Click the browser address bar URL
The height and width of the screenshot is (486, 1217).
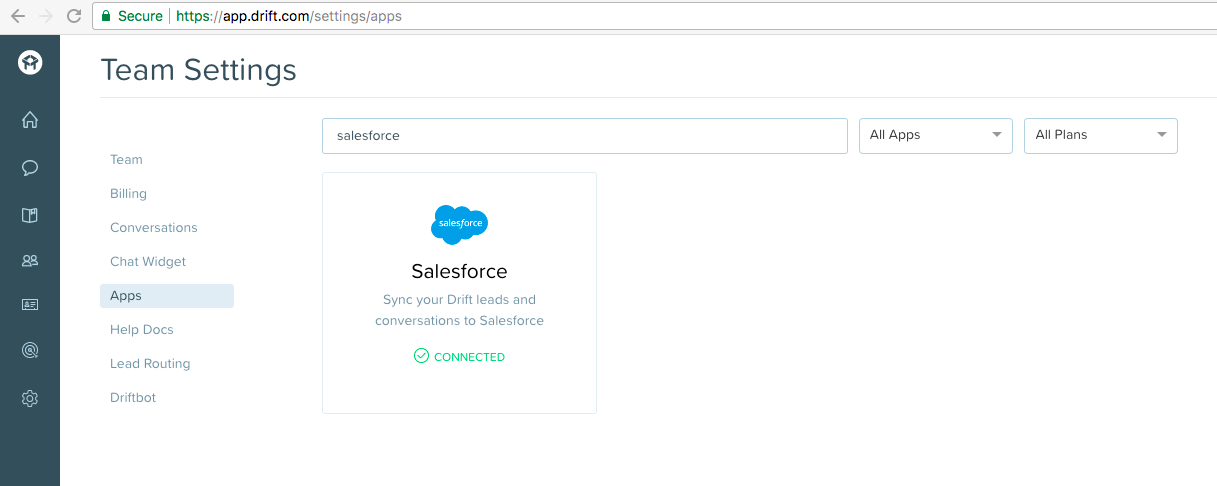pyautogui.click(x=289, y=16)
